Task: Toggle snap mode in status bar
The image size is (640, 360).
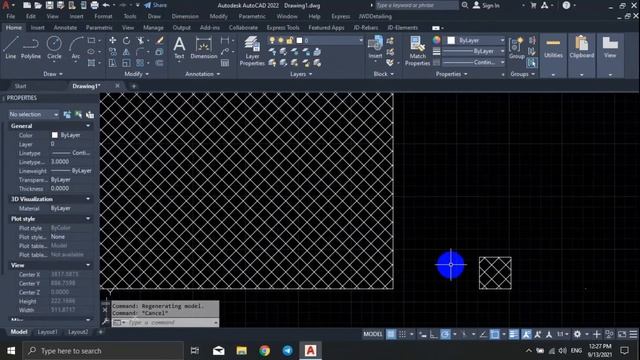Action: click(402, 334)
